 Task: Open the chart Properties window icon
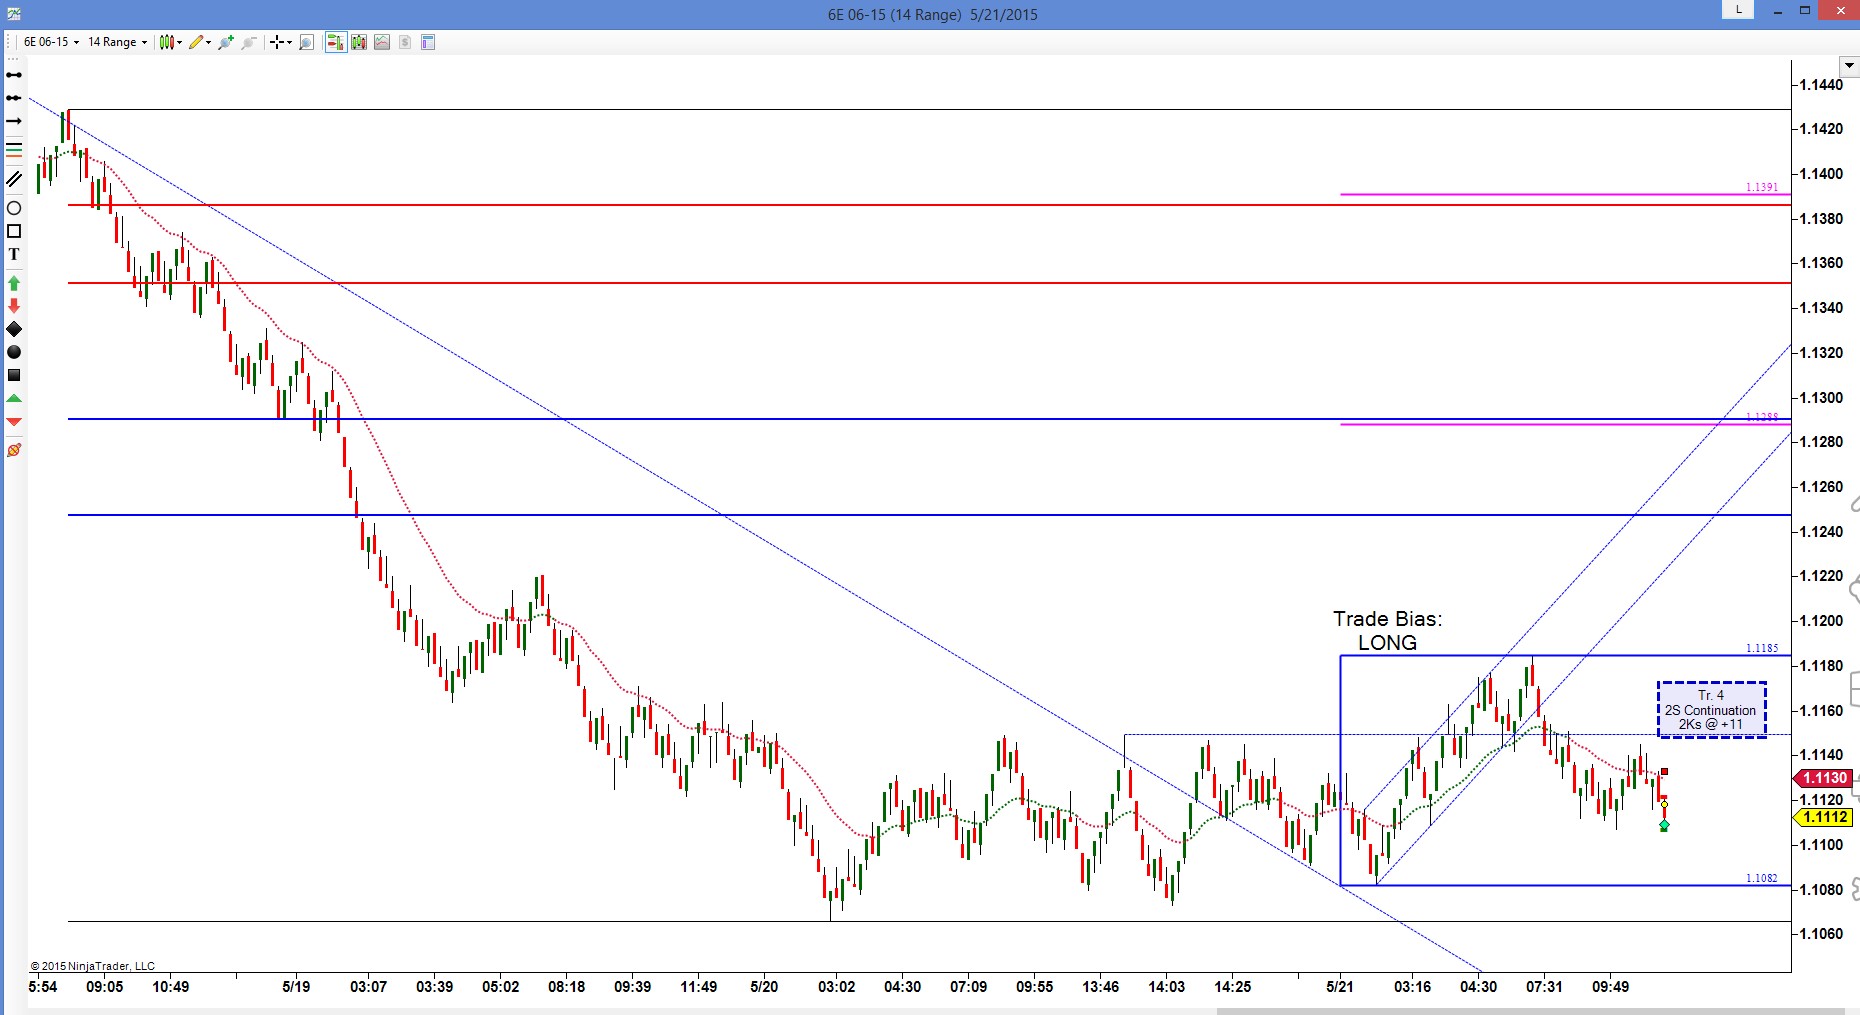point(428,42)
